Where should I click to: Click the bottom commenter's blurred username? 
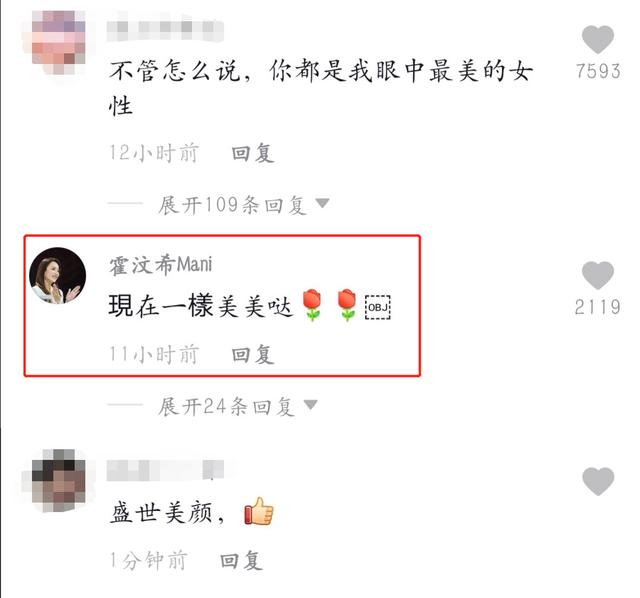tap(165, 470)
